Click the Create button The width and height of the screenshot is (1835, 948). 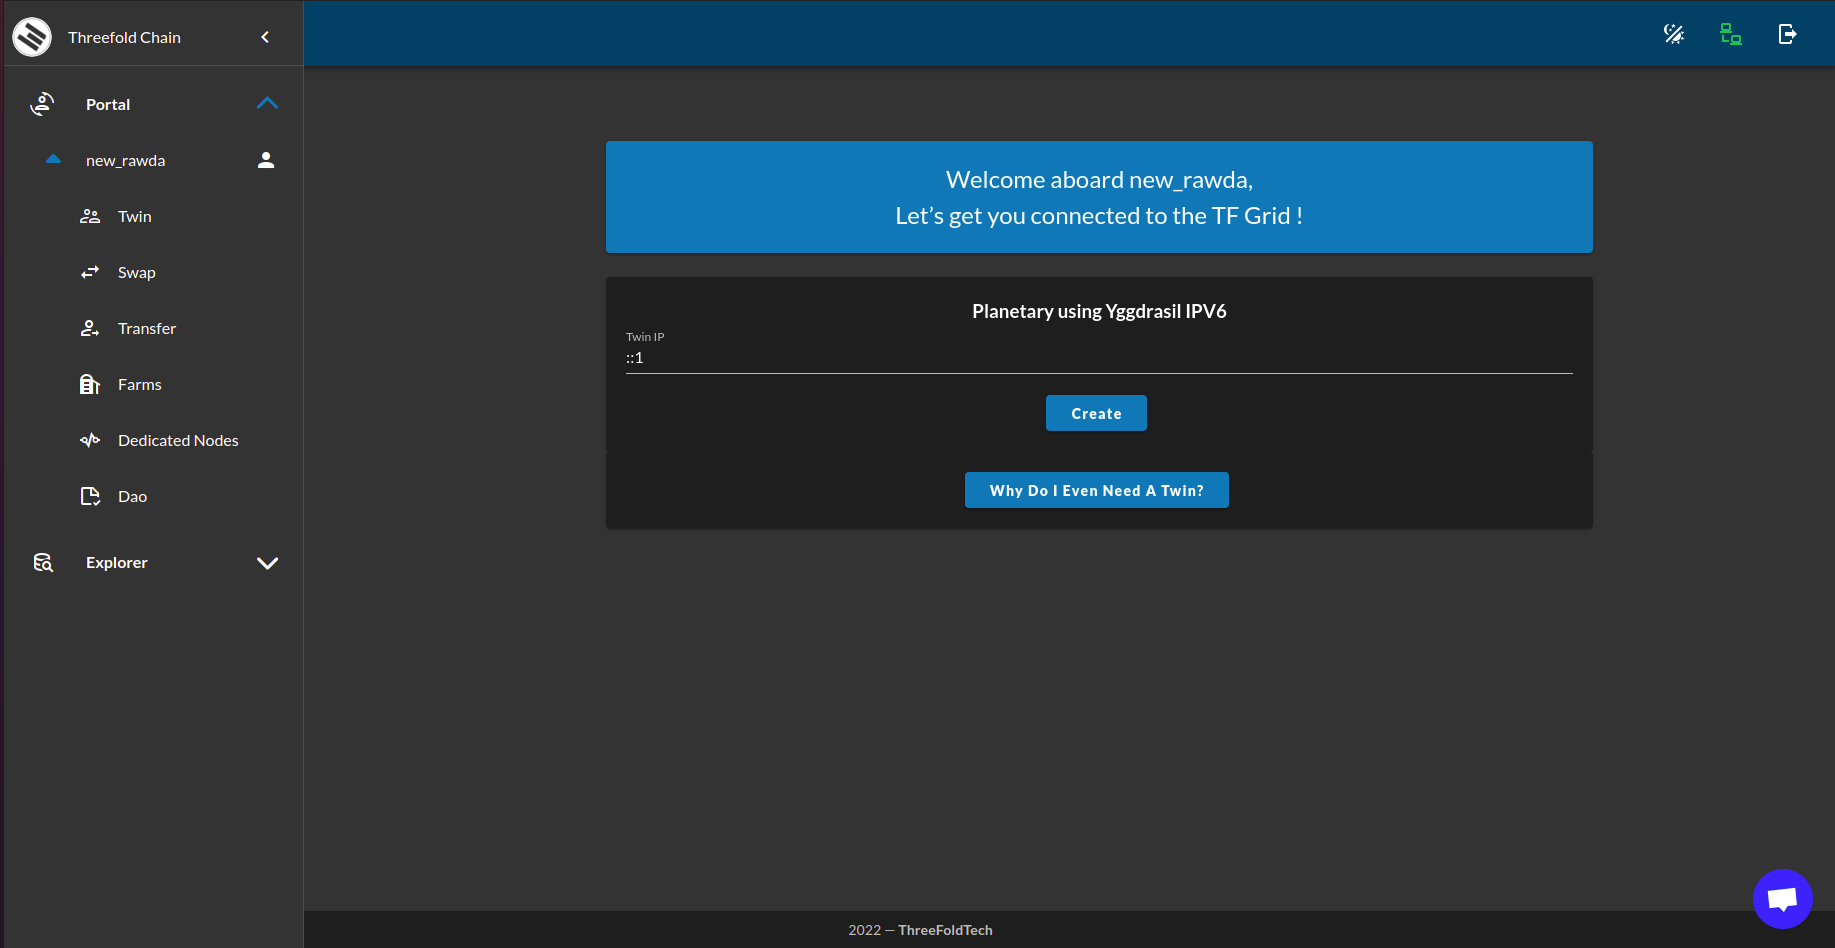1096,413
